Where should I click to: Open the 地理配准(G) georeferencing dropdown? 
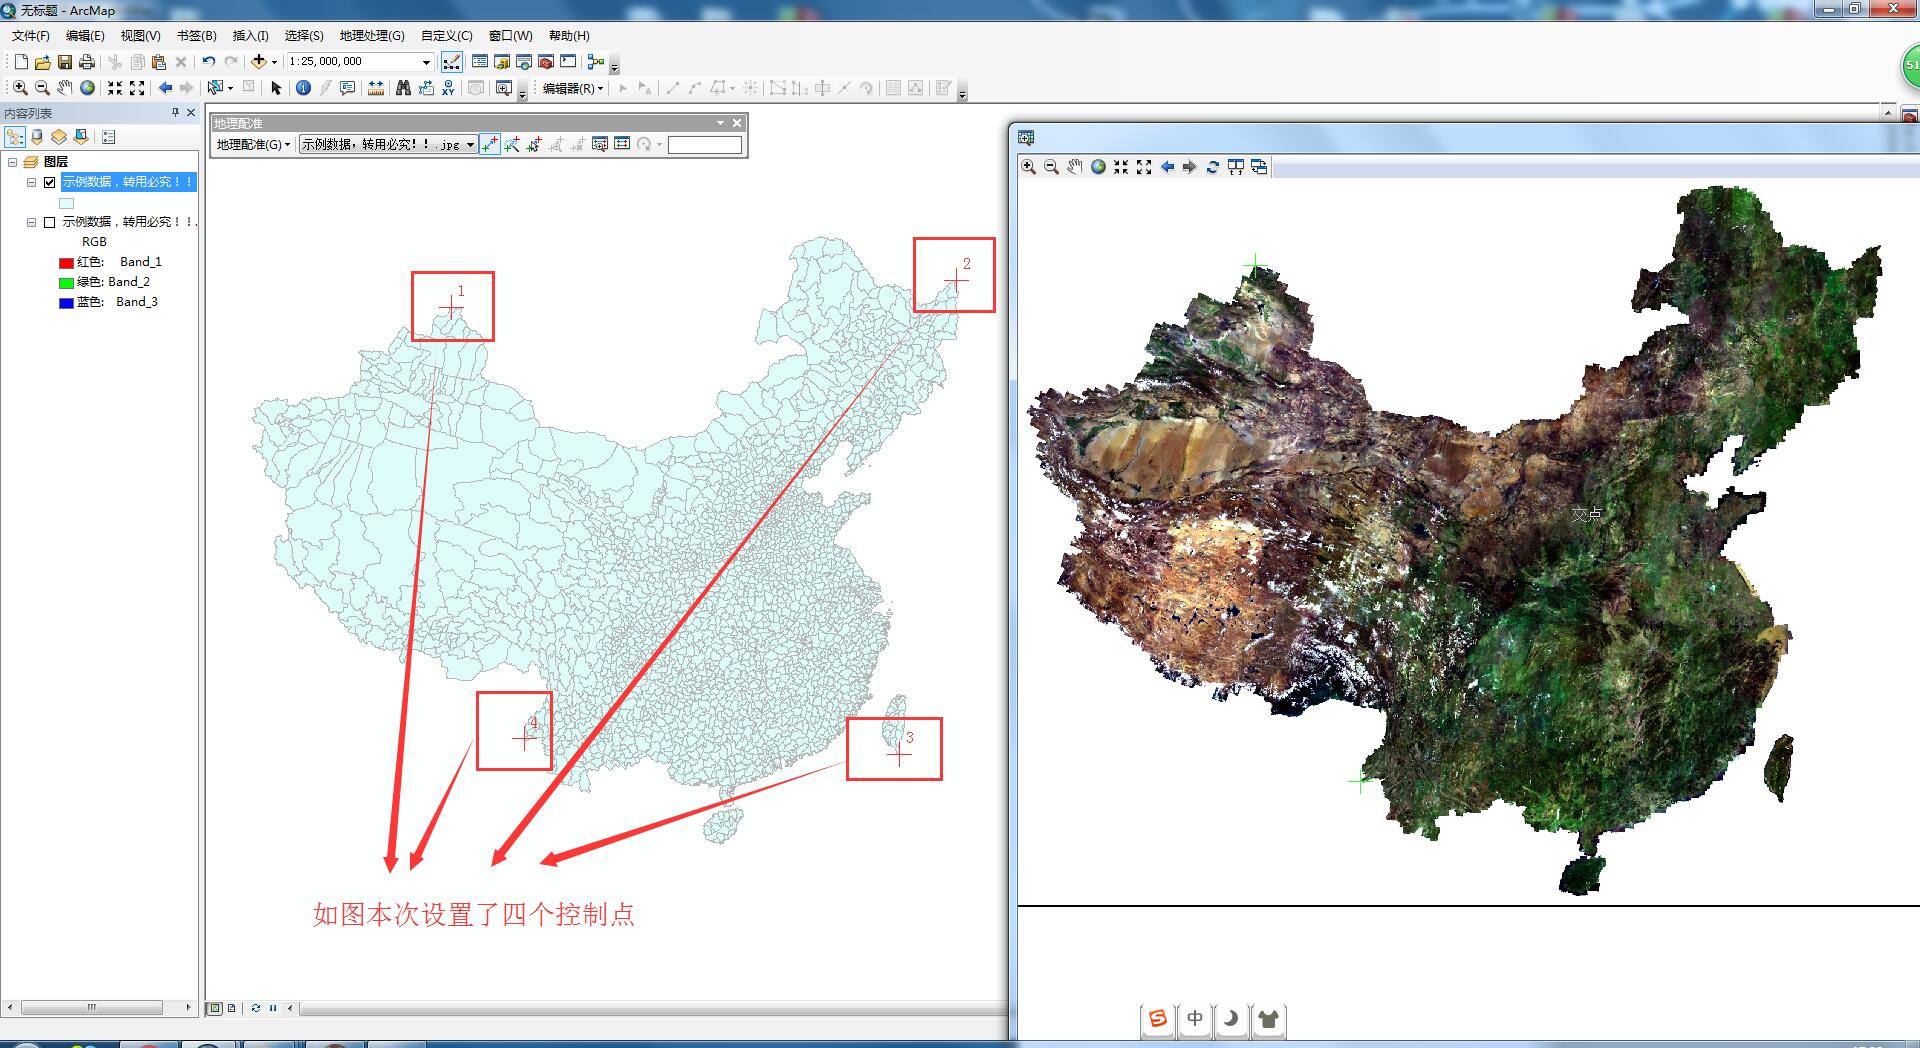pyautogui.click(x=253, y=144)
